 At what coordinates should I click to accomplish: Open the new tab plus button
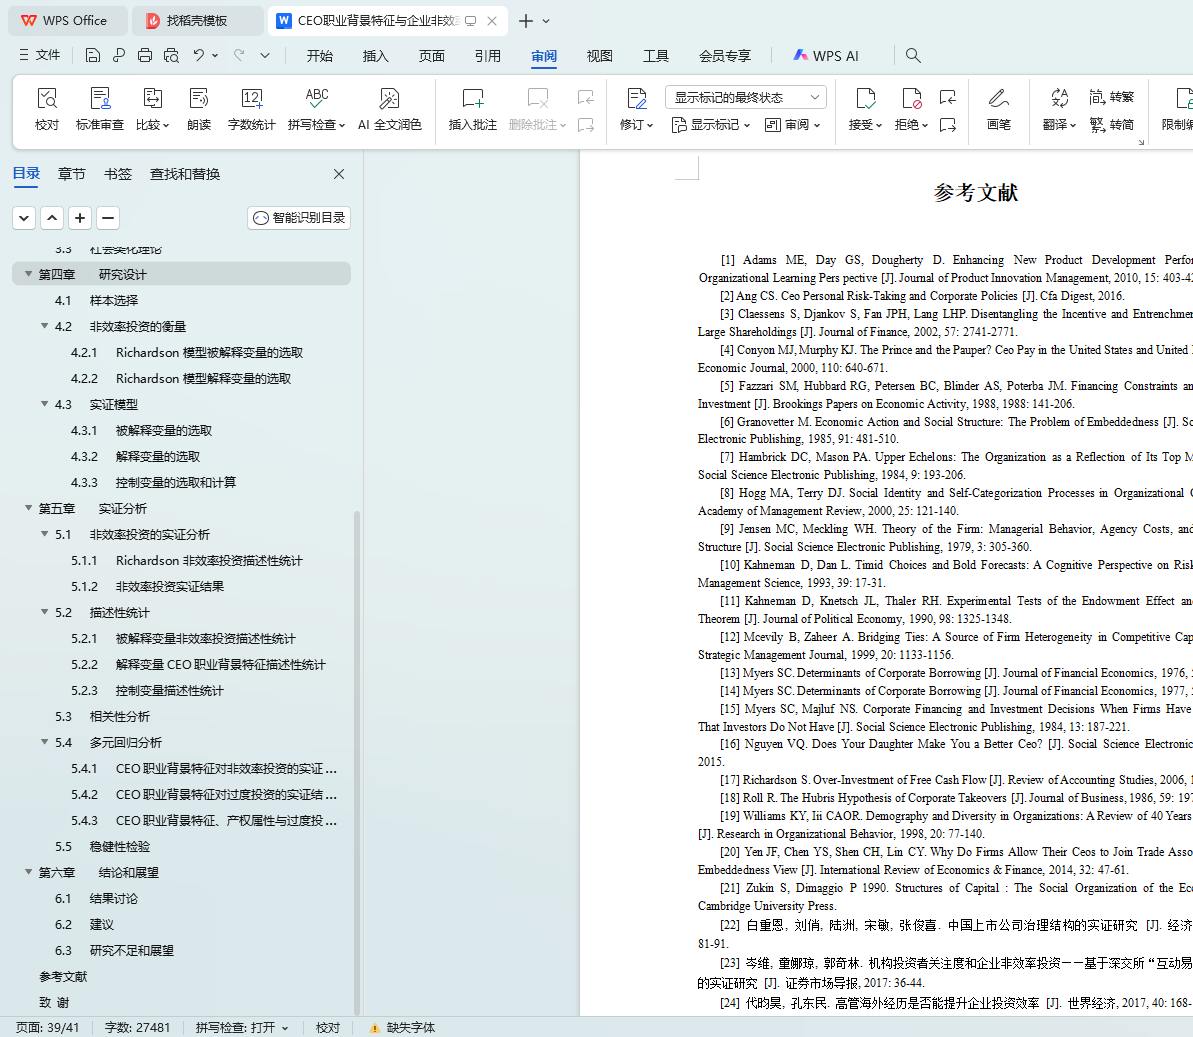pos(526,21)
